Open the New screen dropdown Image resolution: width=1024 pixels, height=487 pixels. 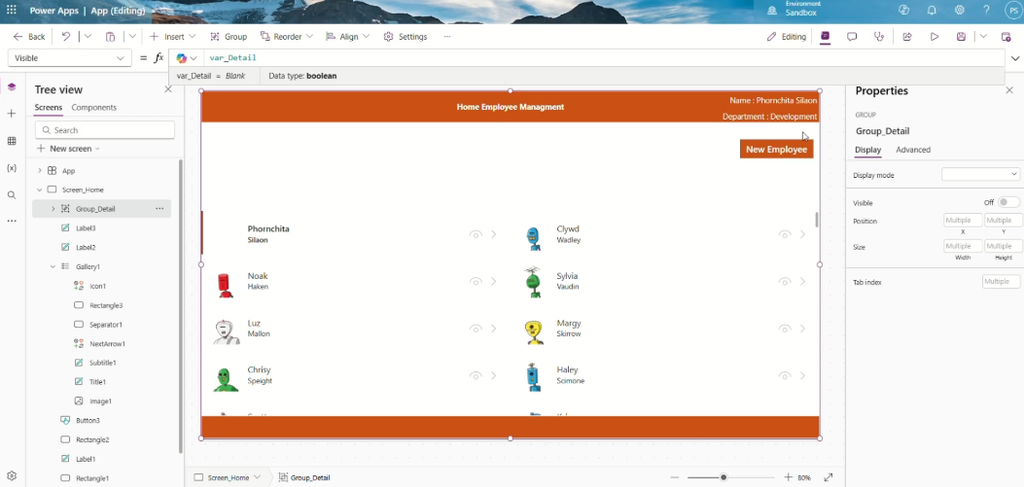pyautogui.click(x=68, y=148)
